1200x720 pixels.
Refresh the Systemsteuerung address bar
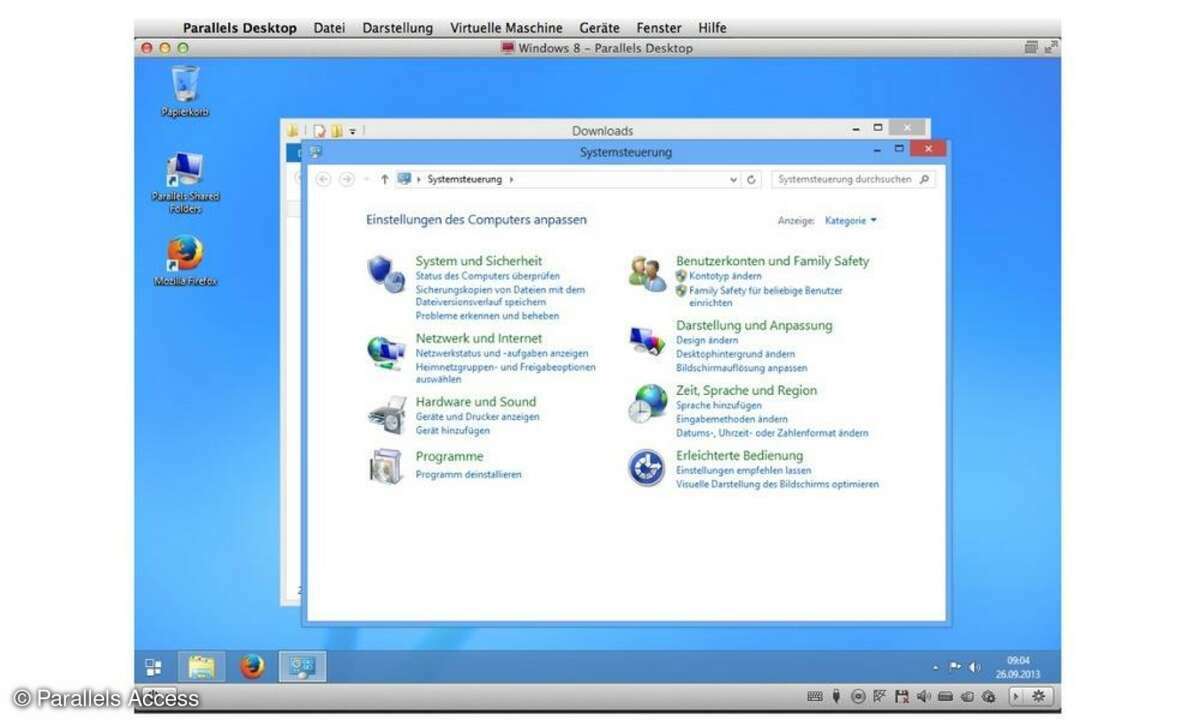click(752, 180)
